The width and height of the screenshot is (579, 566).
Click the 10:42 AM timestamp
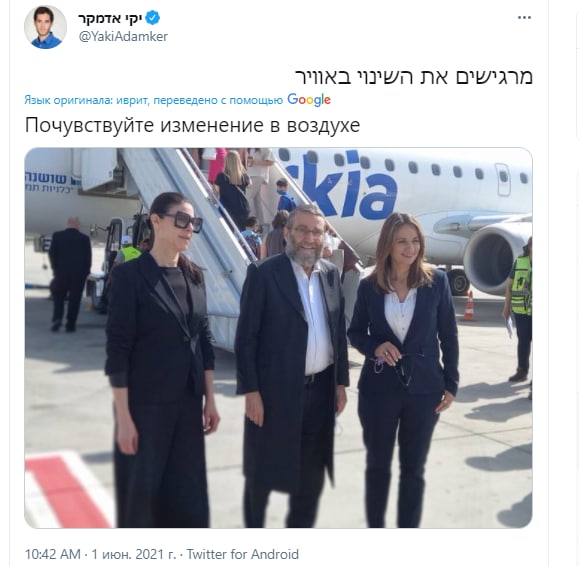tap(52, 554)
